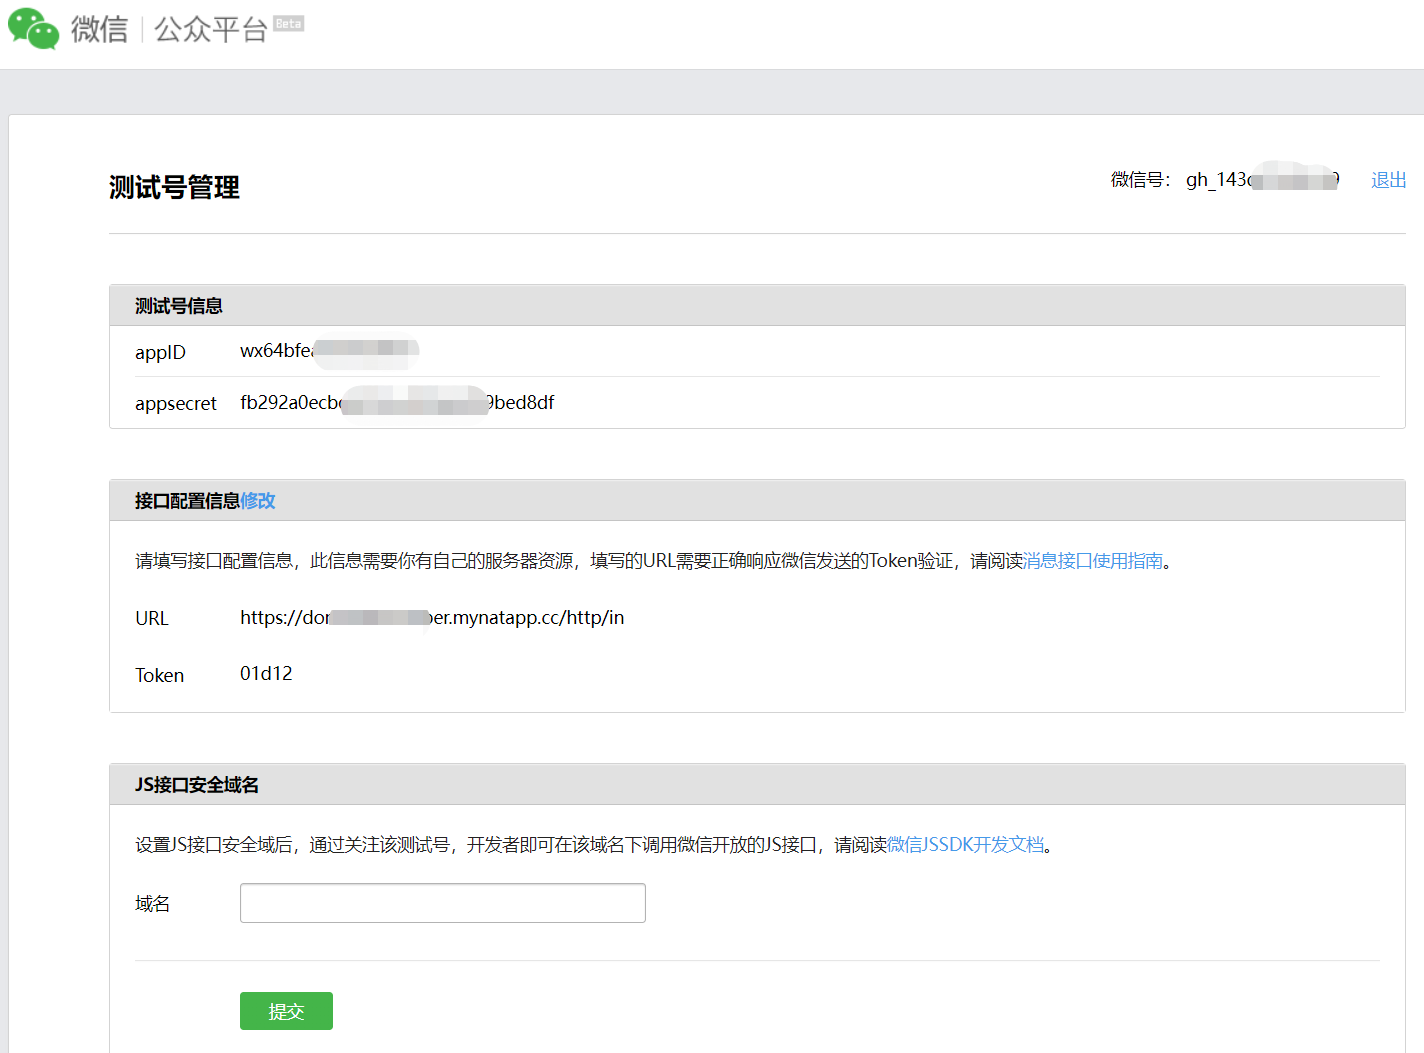
Task: Click the 接口配置信息 heading text
Action: (x=187, y=501)
